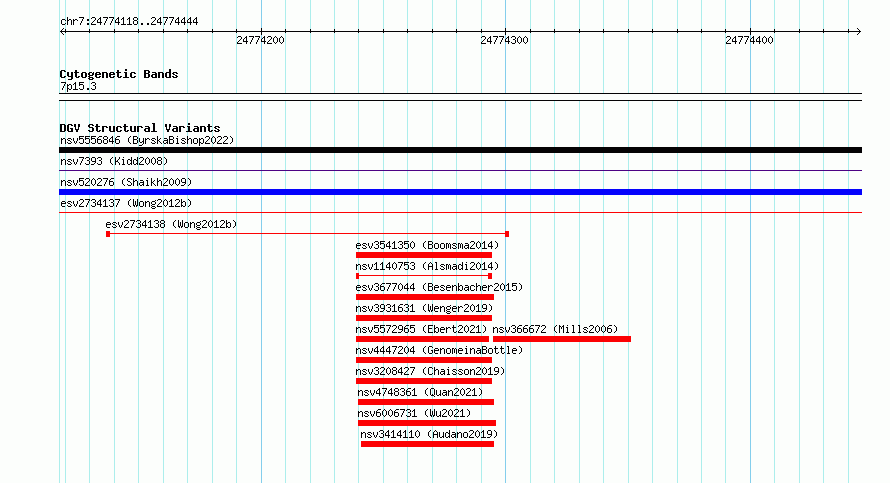The height and width of the screenshot is (483, 890).
Task: Open variant nsv520276 (Shaikh2009) label
Action: 126,182
